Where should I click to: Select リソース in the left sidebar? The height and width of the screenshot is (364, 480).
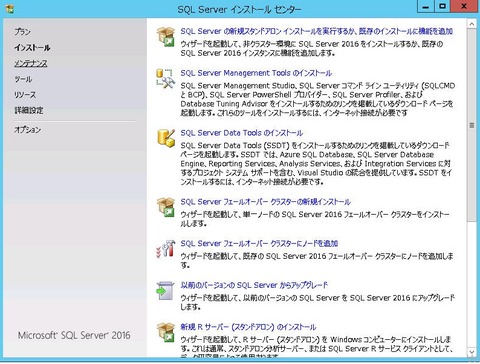click(x=25, y=95)
